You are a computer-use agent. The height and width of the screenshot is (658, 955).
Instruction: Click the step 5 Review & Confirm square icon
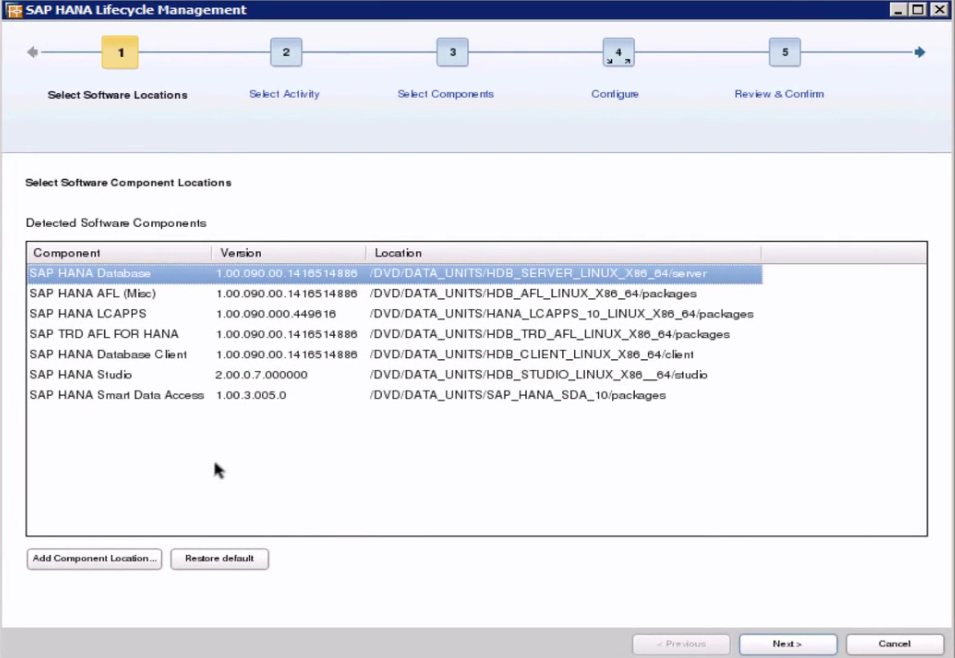tap(784, 52)
